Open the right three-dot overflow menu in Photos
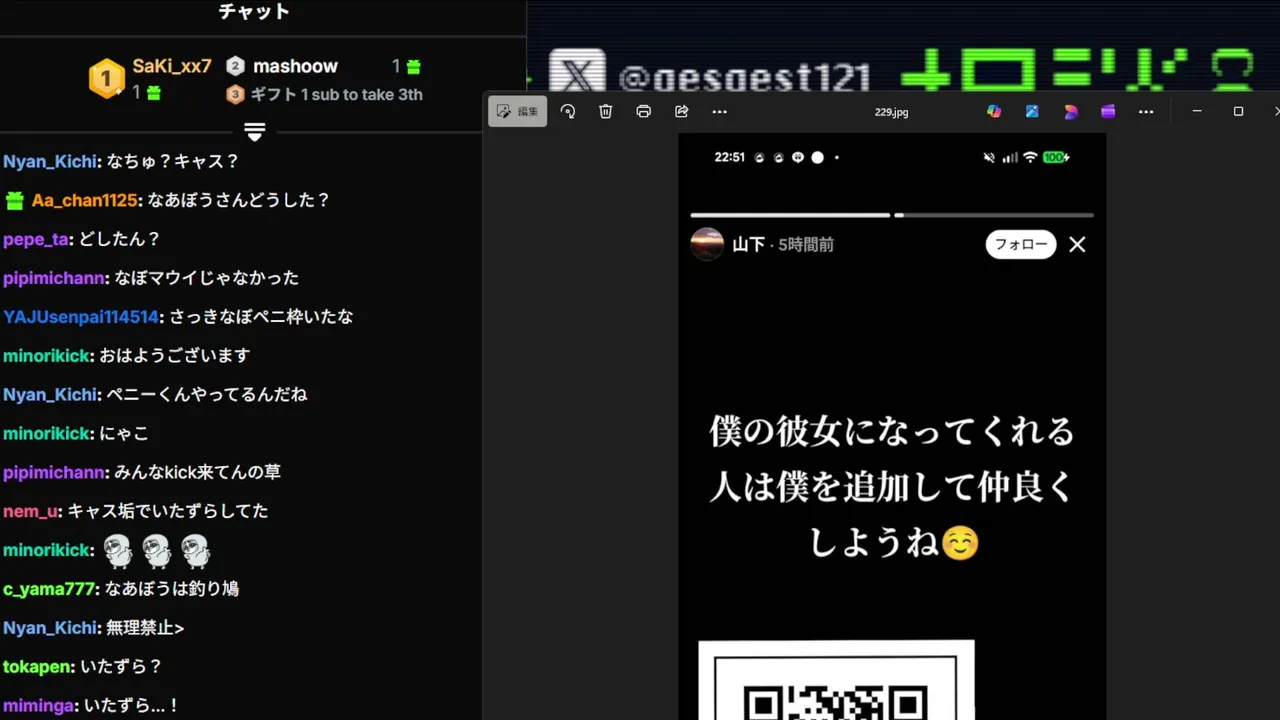The height and width of the screenshot is (720, 1280). click(x=1146, y=111)
